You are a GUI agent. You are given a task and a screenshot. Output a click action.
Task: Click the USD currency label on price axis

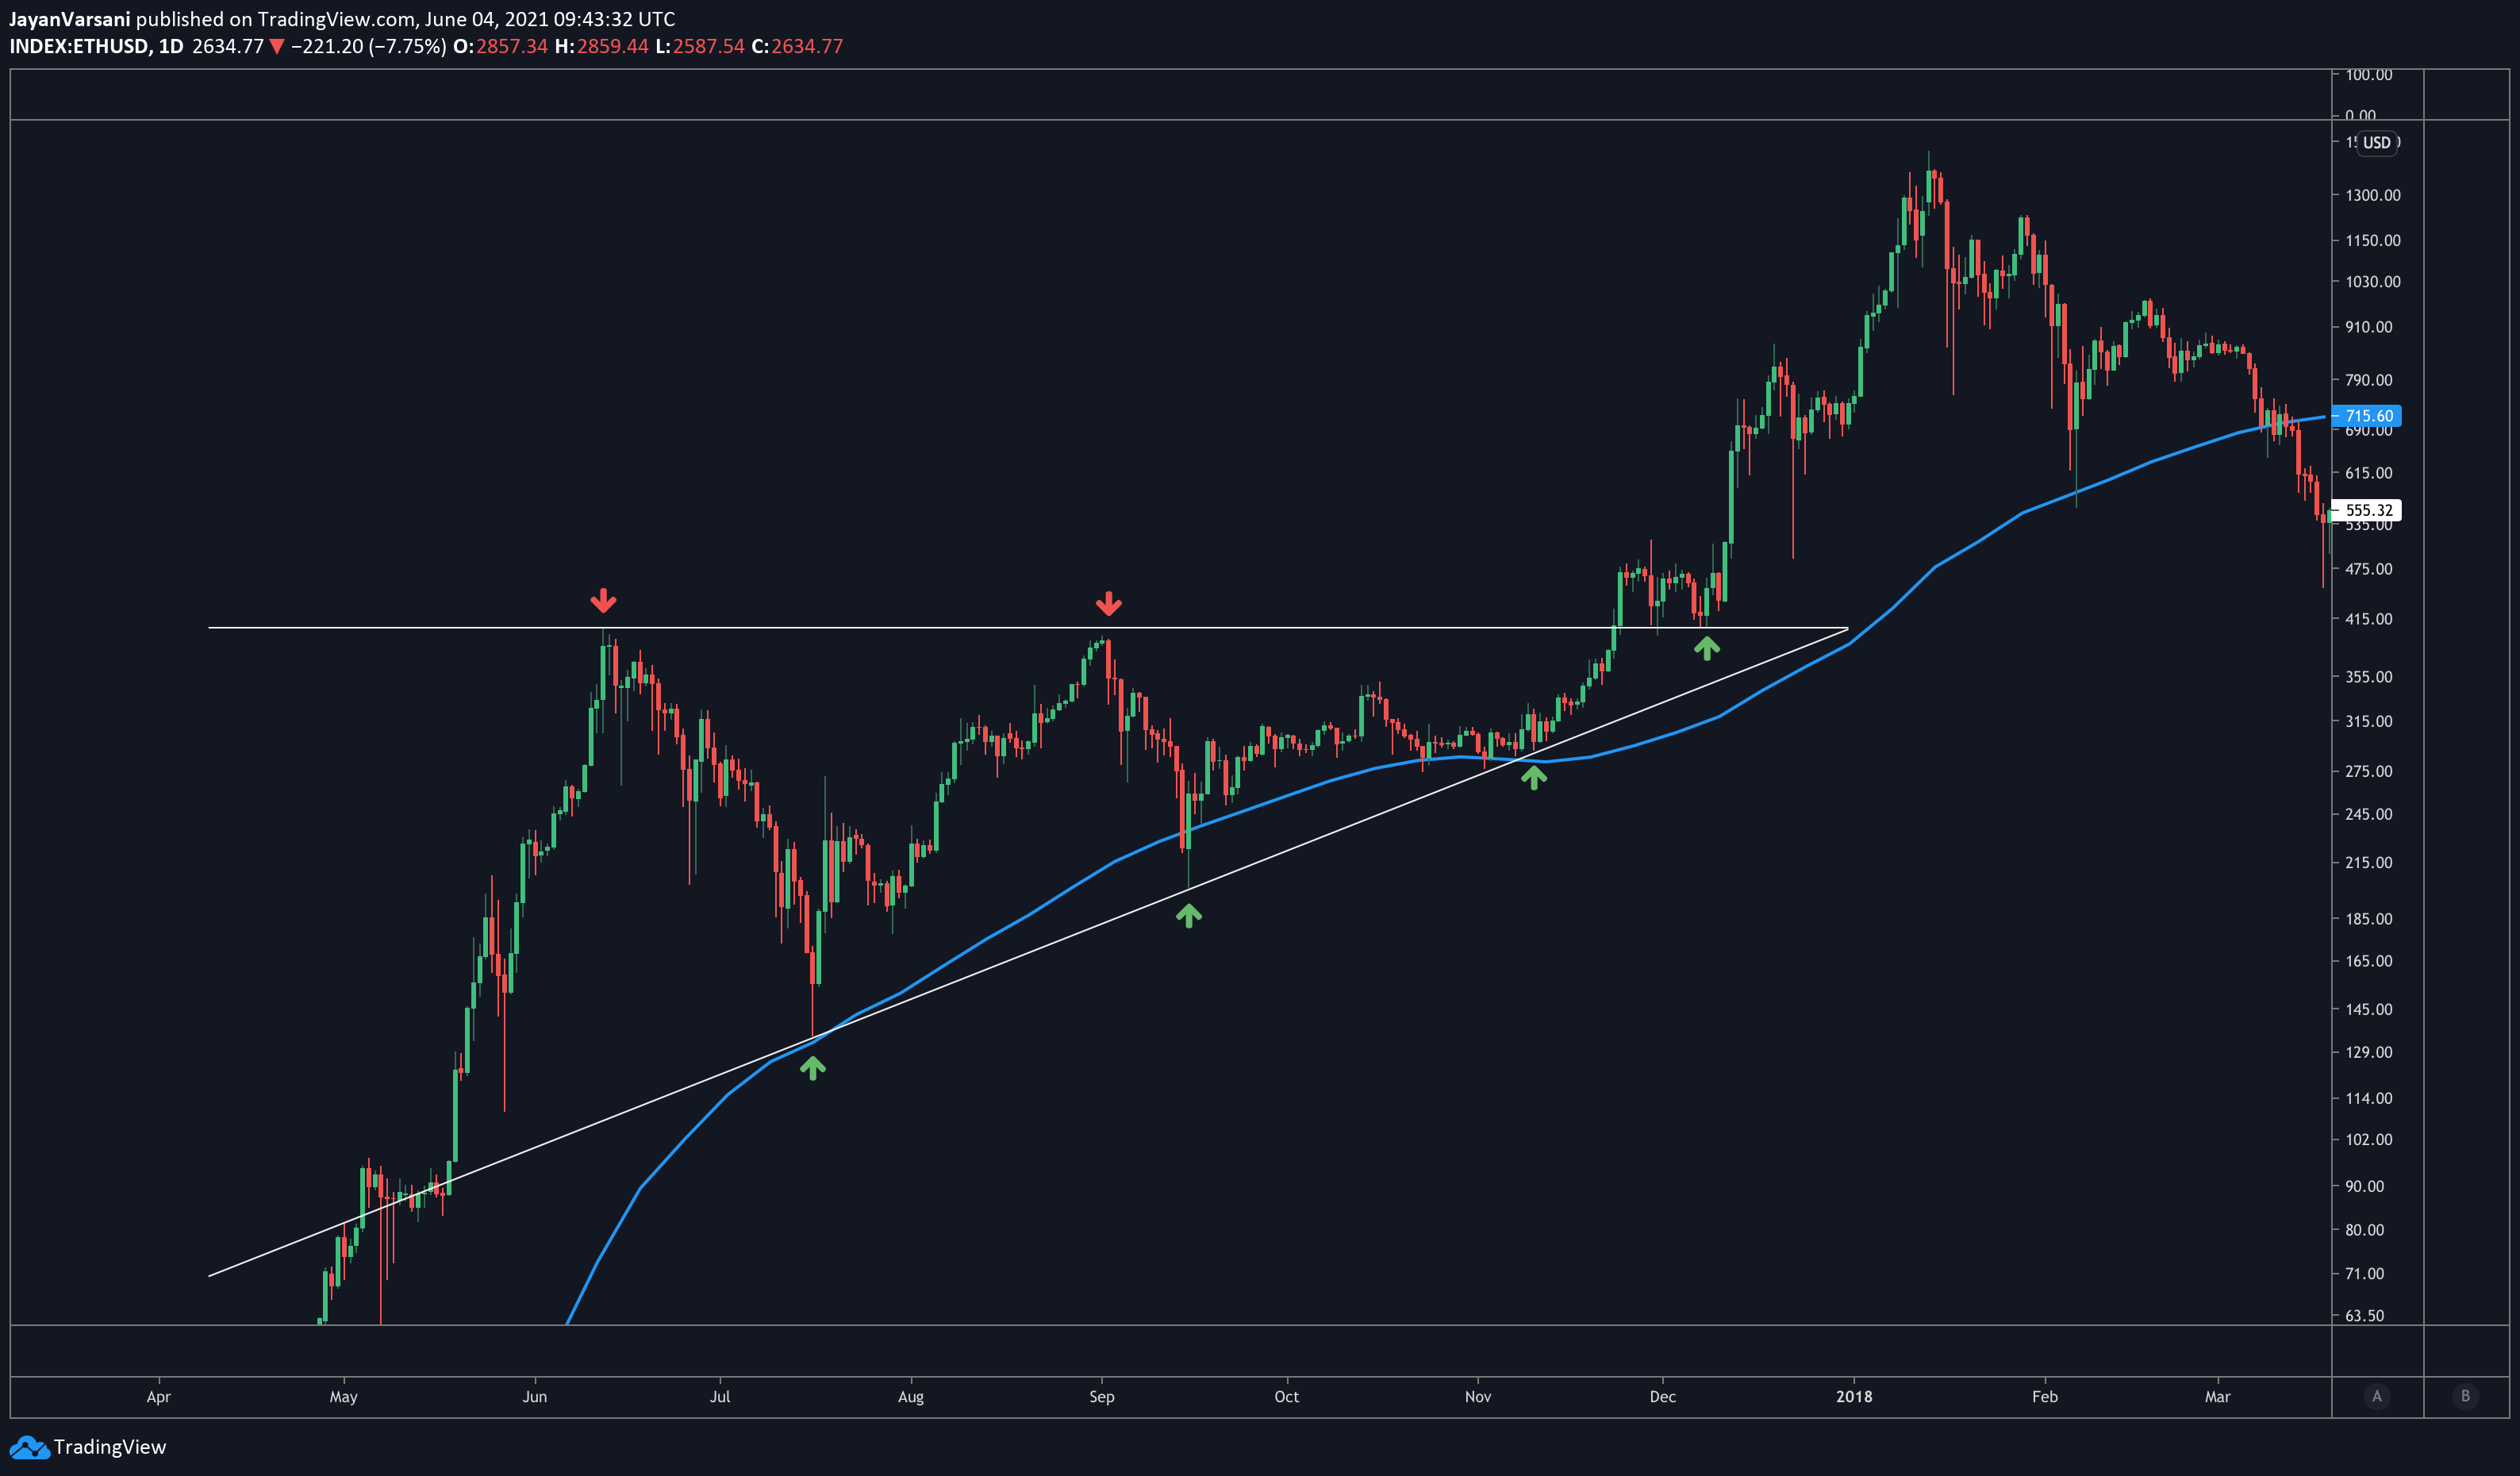2376,143
